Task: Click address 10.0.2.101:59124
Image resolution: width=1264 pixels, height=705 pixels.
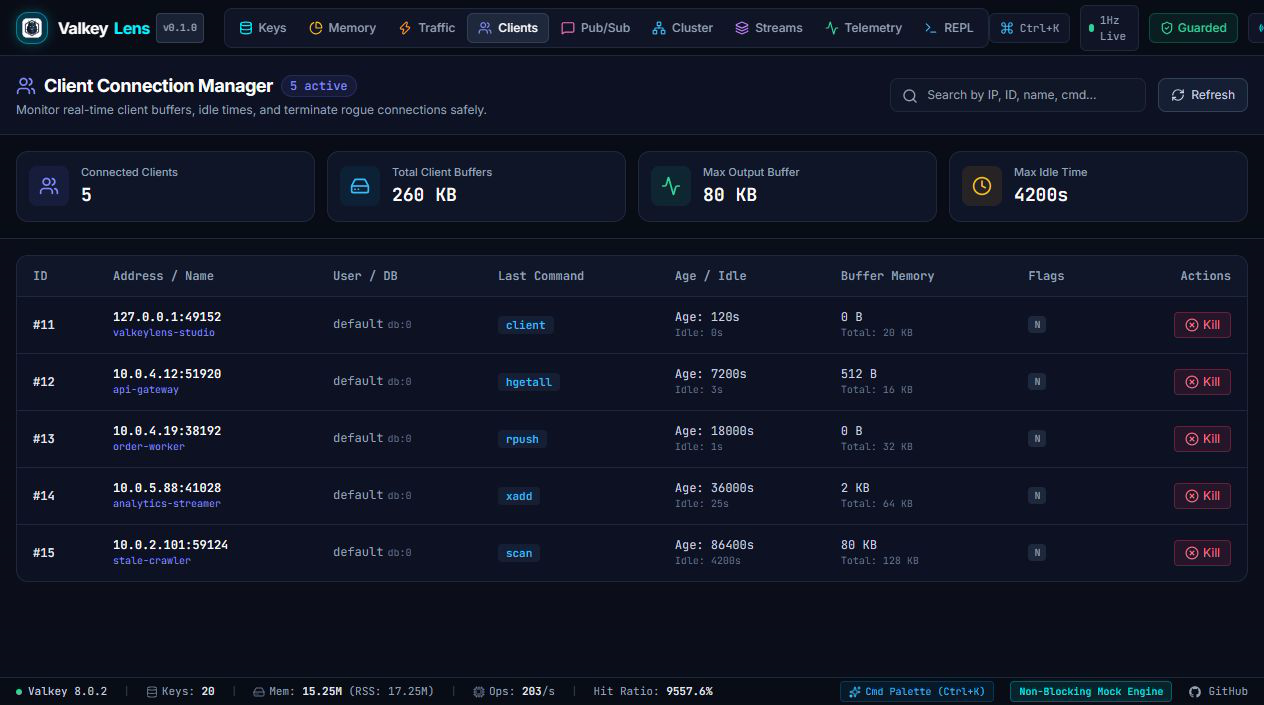Action: coord(170,545)
